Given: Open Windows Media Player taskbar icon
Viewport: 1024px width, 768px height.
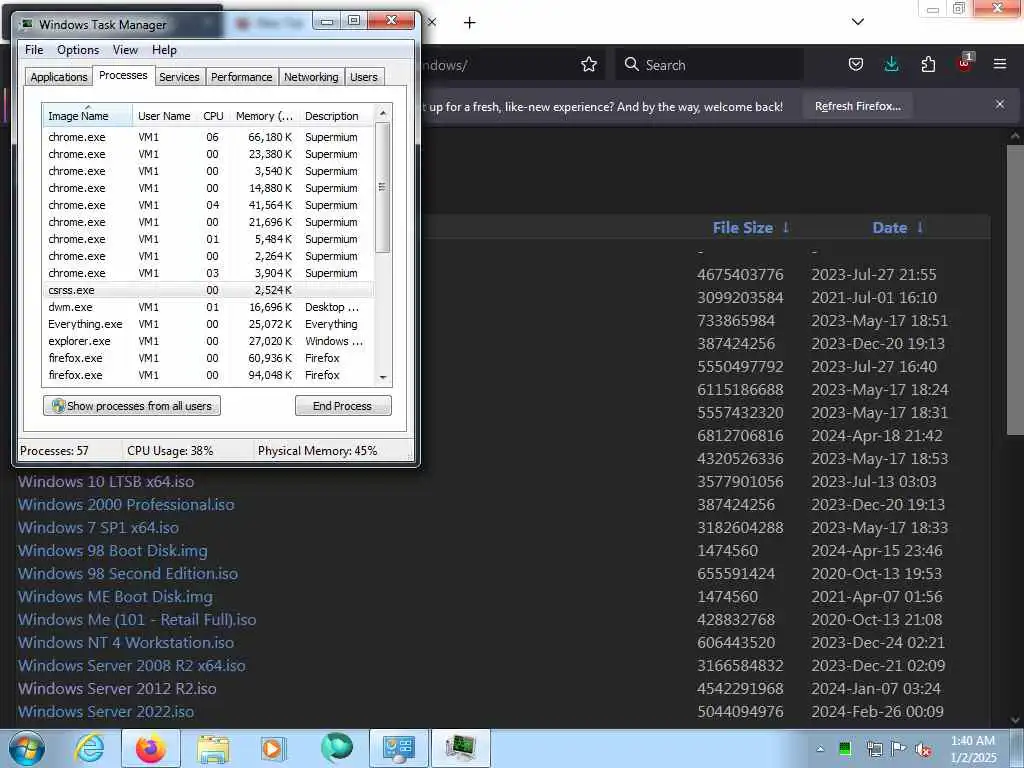Looking at the screenshot, I should coord(274,748).
